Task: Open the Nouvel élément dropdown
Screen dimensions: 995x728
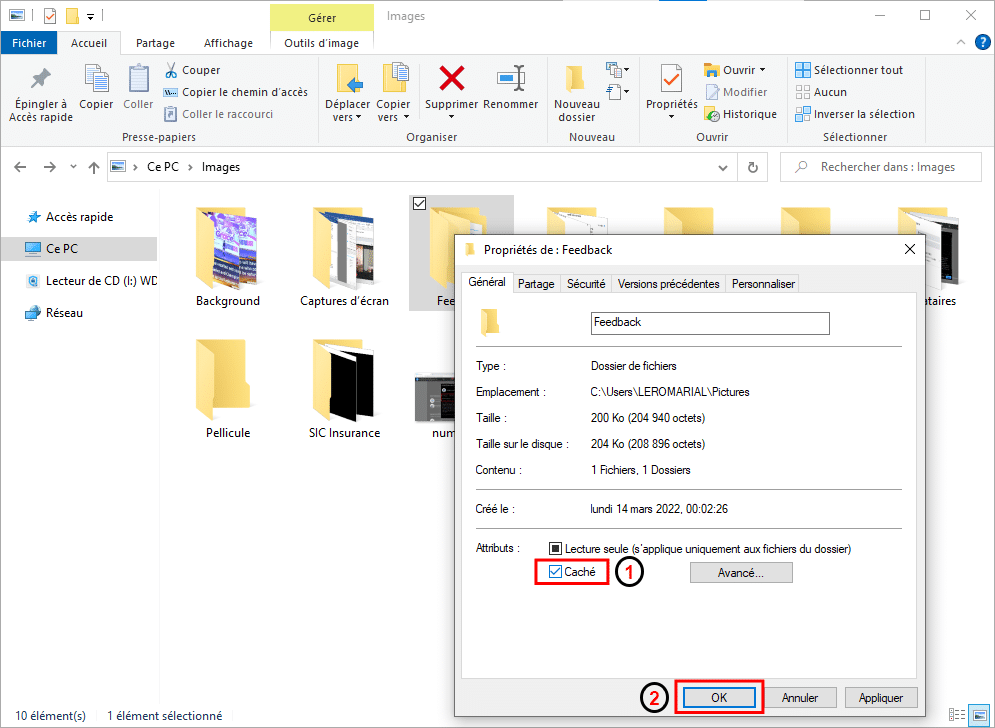Action: pyautogui.click(x=617, y=69)
